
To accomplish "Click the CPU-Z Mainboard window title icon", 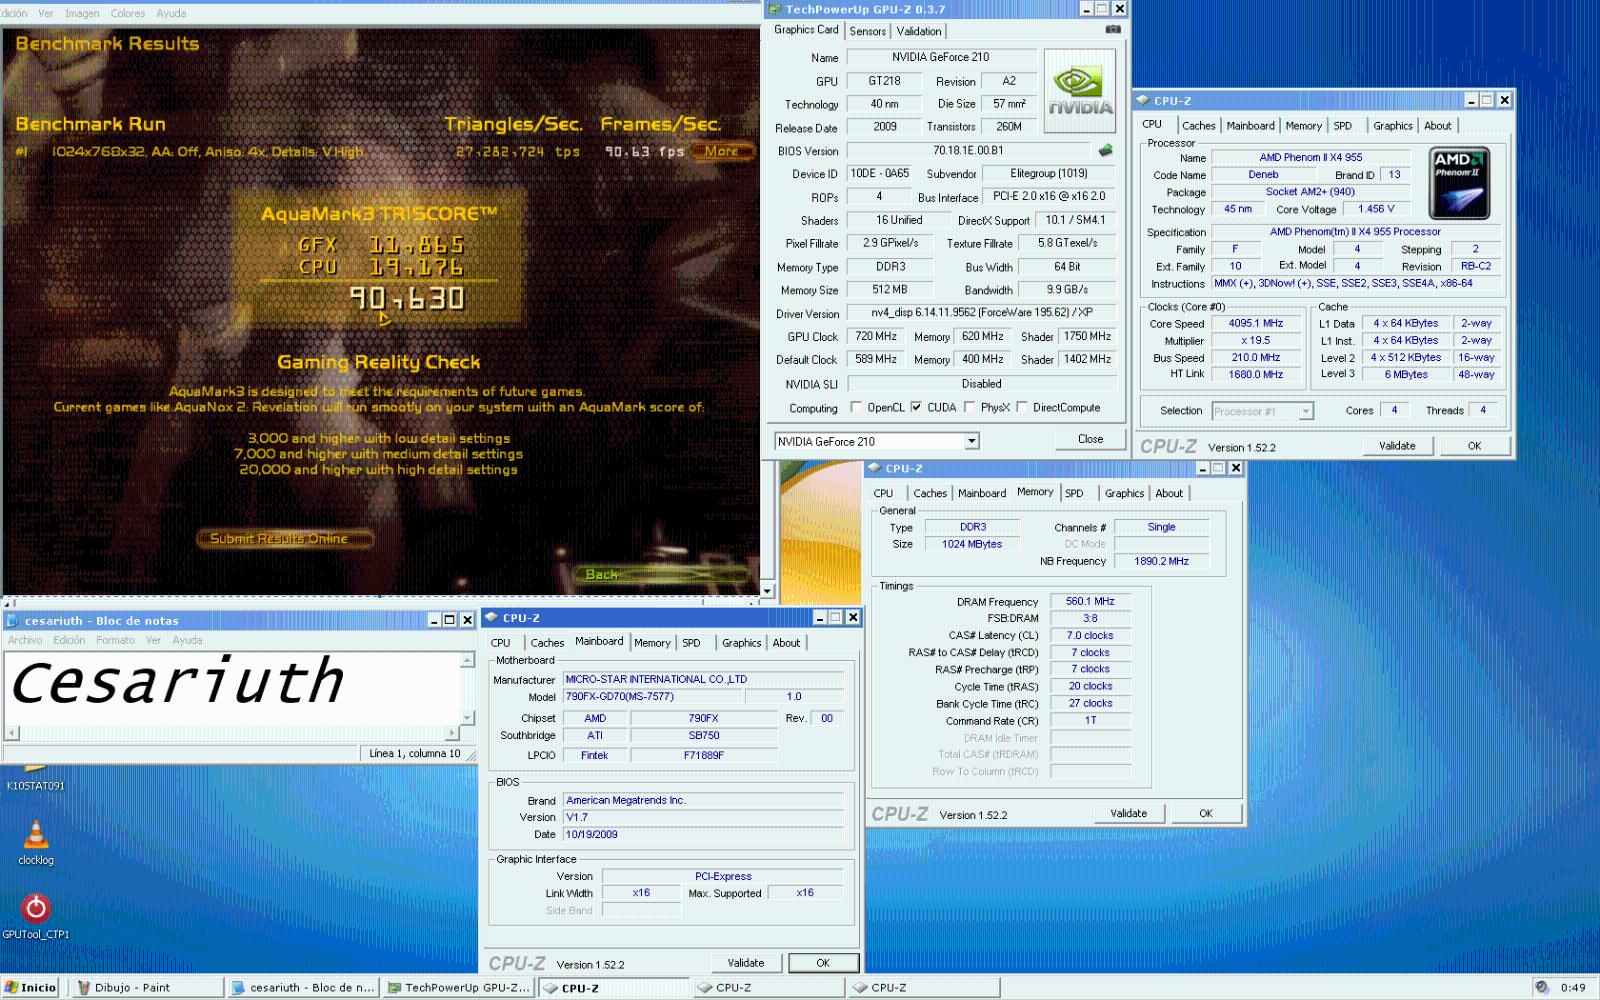I will click(491, 618).
